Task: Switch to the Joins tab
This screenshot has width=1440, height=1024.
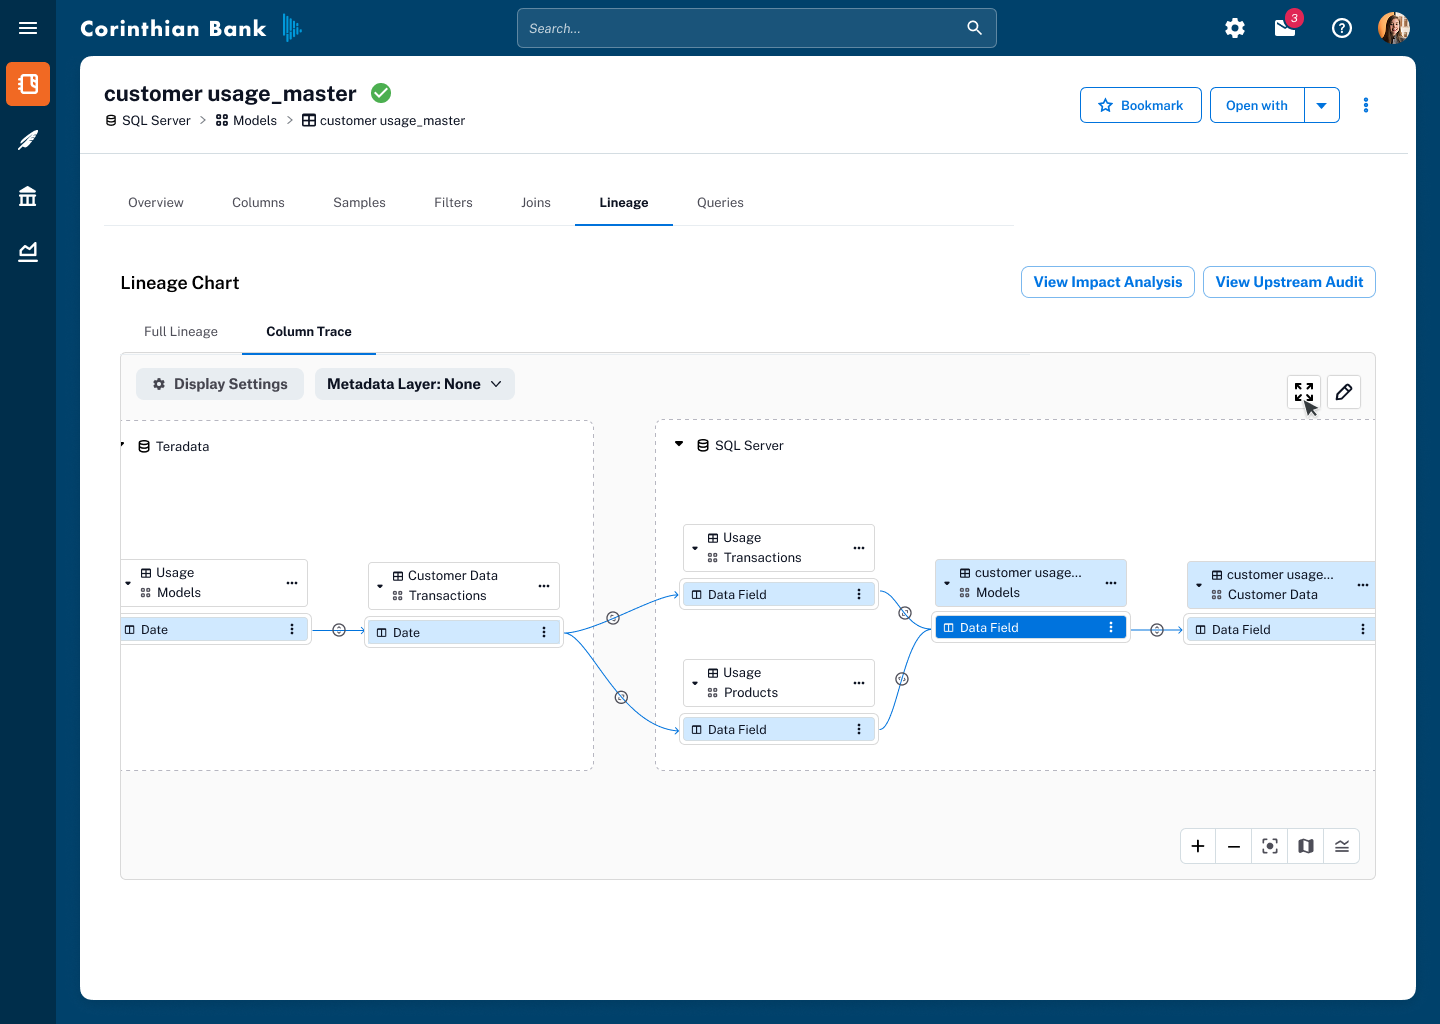Action: pos(536,202)
